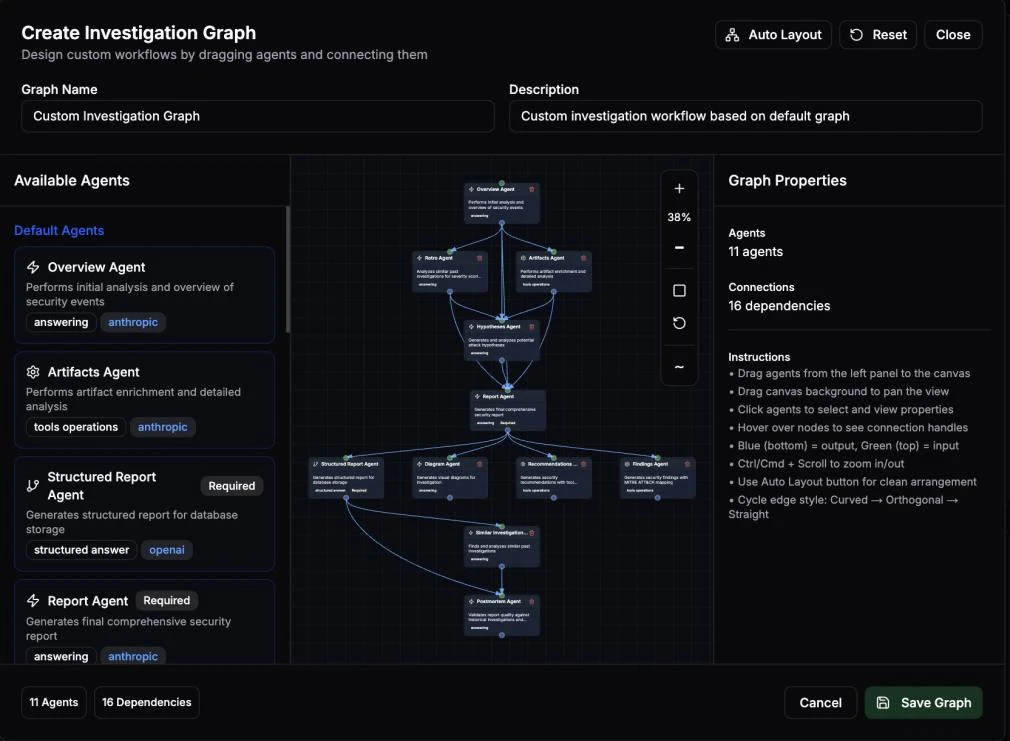Delete the Retro Agent node via trash icon
The image size is (1010, 741).
click(479, 258)
